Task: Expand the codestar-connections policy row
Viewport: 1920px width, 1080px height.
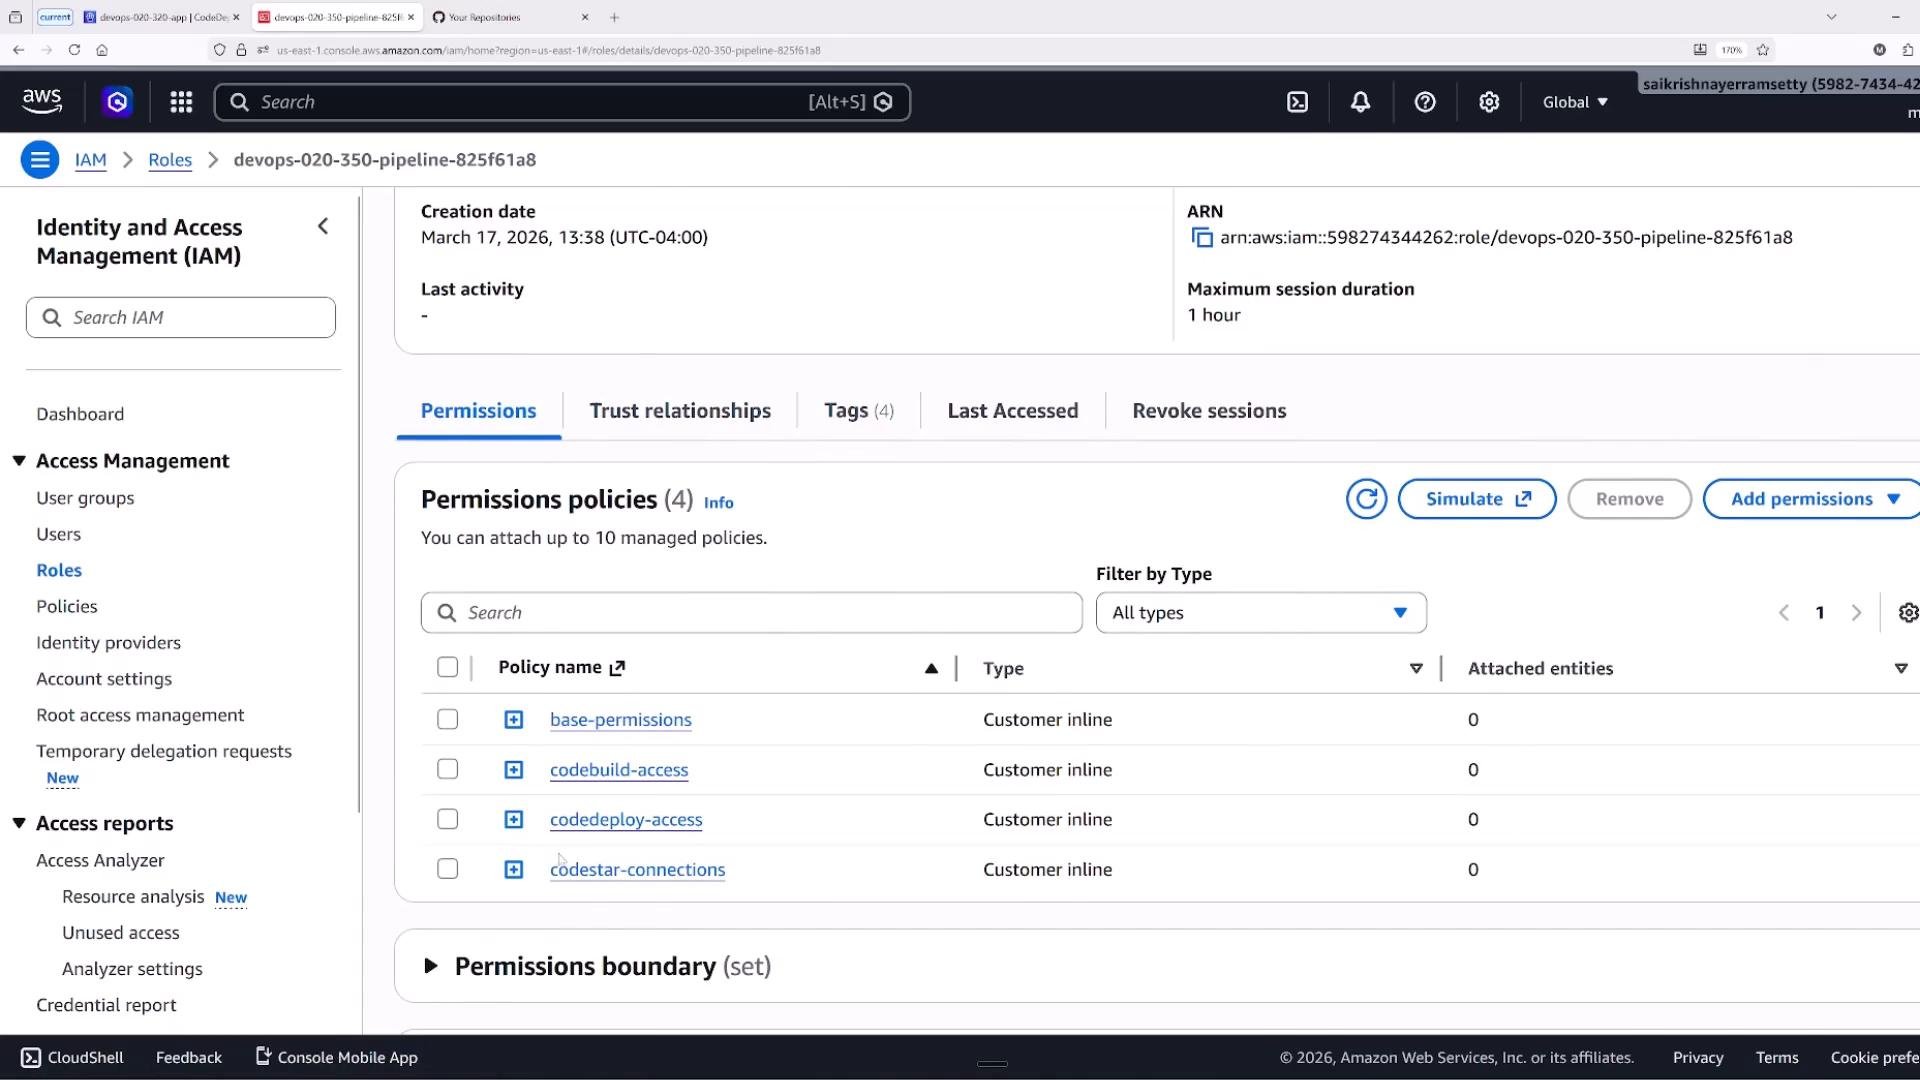Action: coord(513,870)
